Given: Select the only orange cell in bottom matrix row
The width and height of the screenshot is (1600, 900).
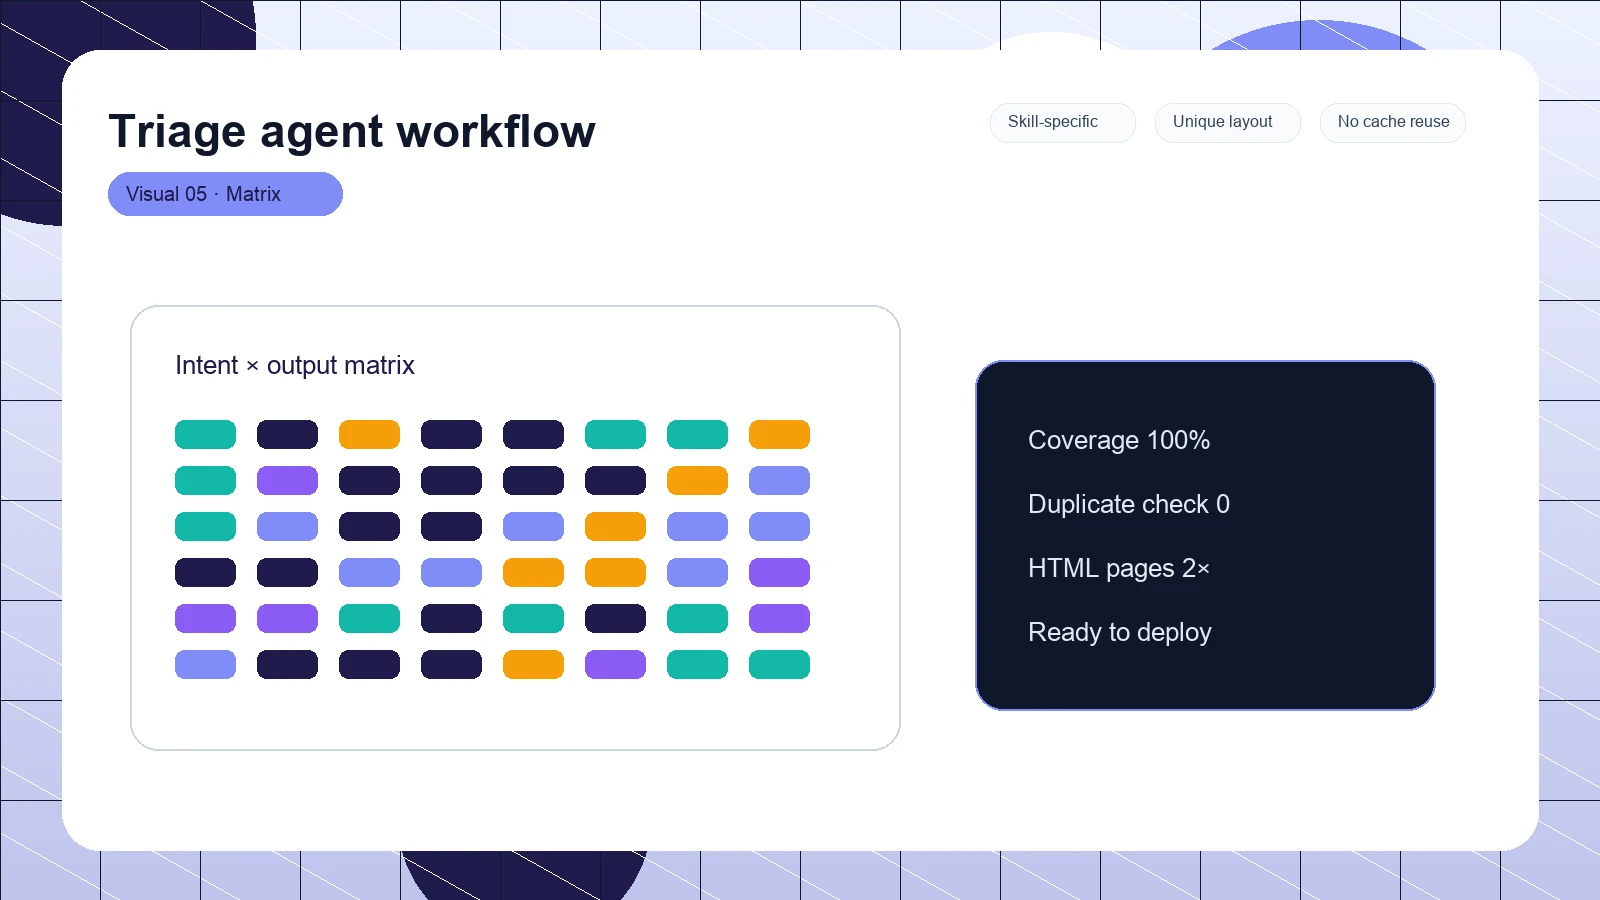Looking at the screenshot, I should coord(533,665).
